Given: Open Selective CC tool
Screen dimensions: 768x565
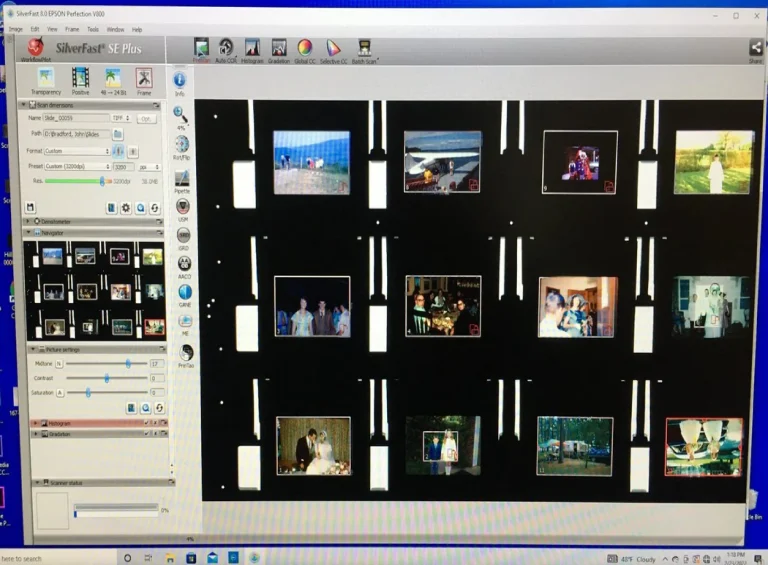Looking at the screenshot, I should coord(334,48).
